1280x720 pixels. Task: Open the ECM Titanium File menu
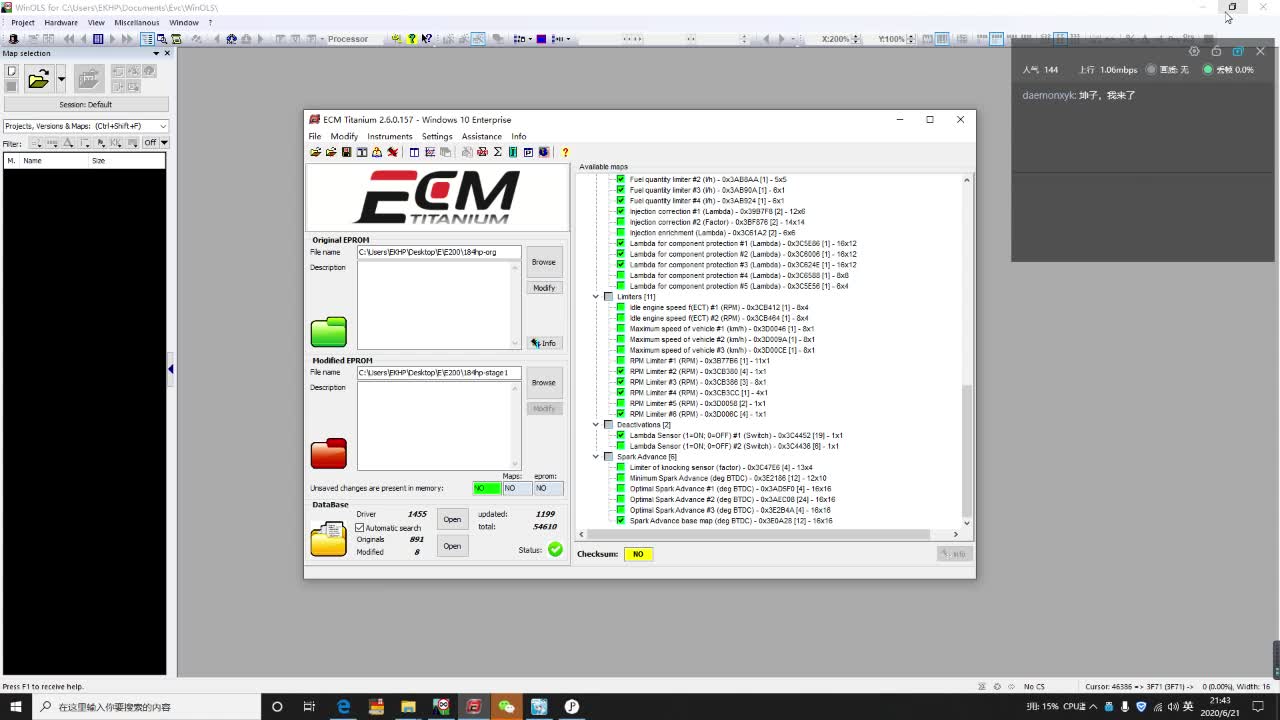point(315,136)
